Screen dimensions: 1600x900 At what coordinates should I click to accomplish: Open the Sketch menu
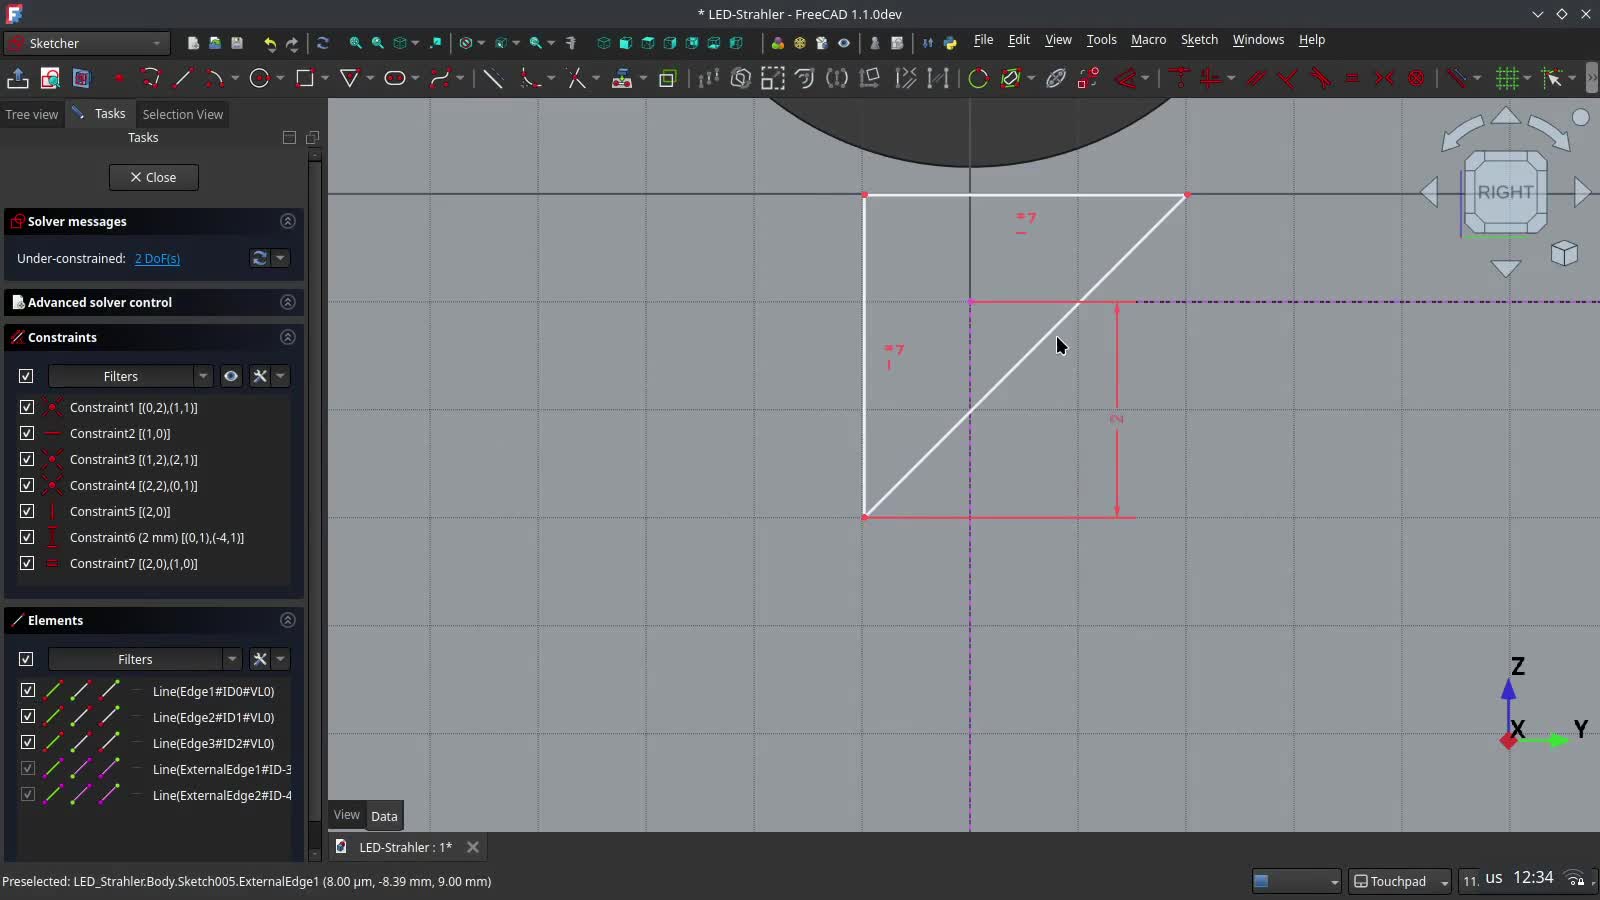pyautogui.click(x=1199, y=40)
